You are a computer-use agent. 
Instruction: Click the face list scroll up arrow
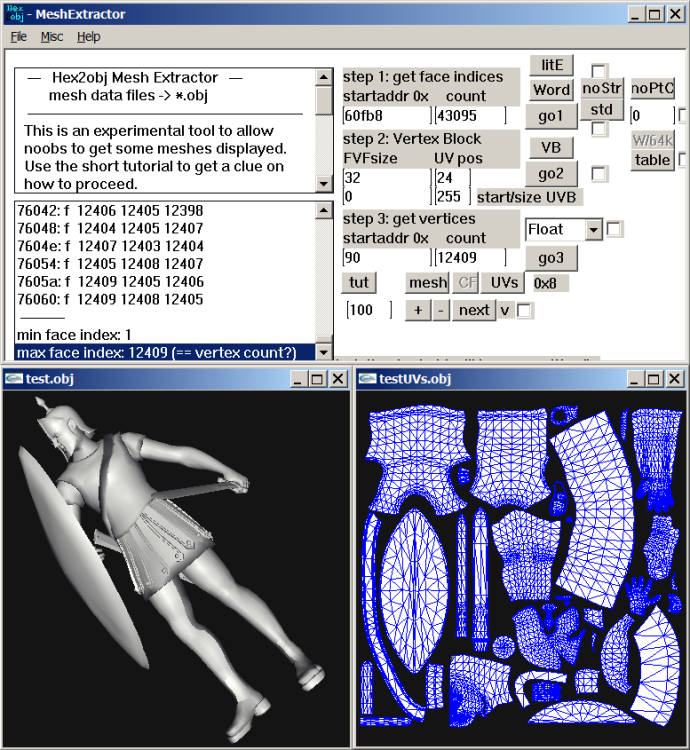(x=324, y=210)
